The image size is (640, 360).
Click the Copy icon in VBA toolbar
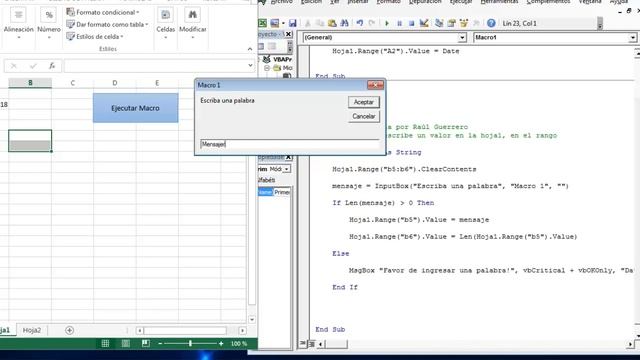click(320, 23)
